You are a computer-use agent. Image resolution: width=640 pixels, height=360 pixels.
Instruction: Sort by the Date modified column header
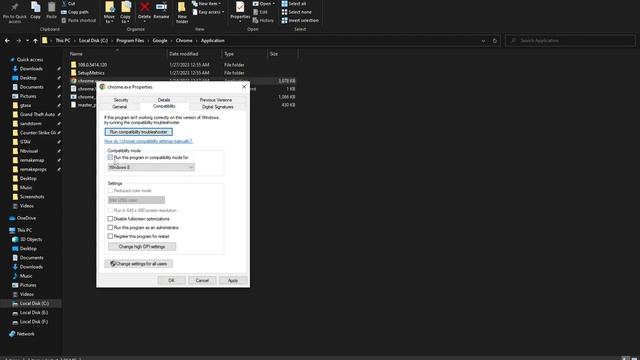(184, 54)
